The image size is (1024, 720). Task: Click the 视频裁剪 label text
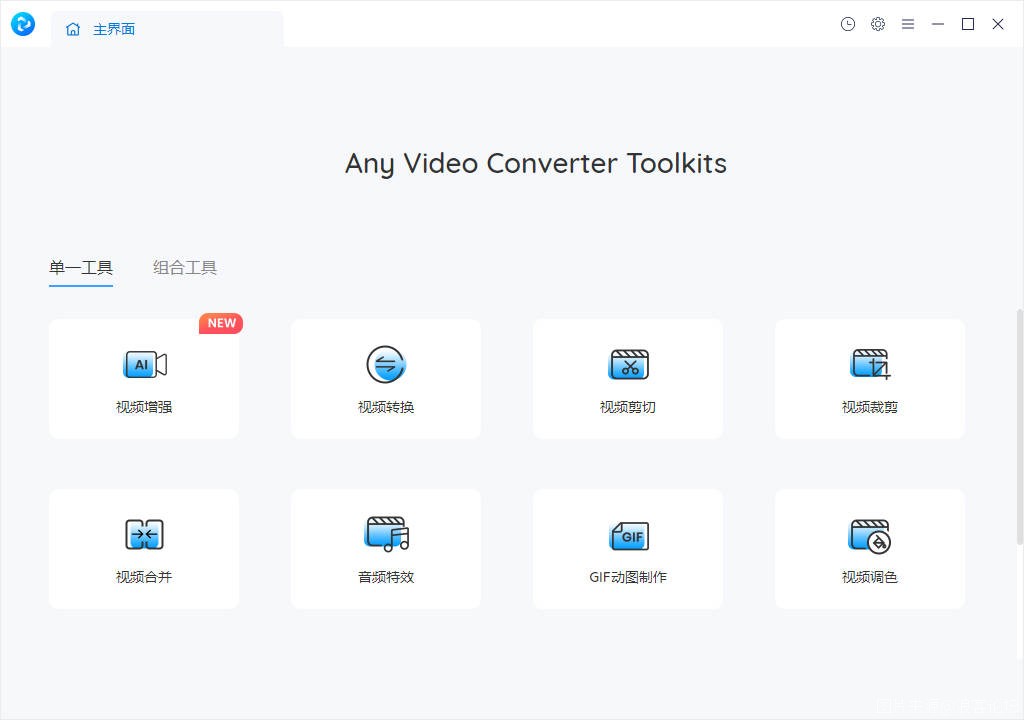click(x=870, y=407)
